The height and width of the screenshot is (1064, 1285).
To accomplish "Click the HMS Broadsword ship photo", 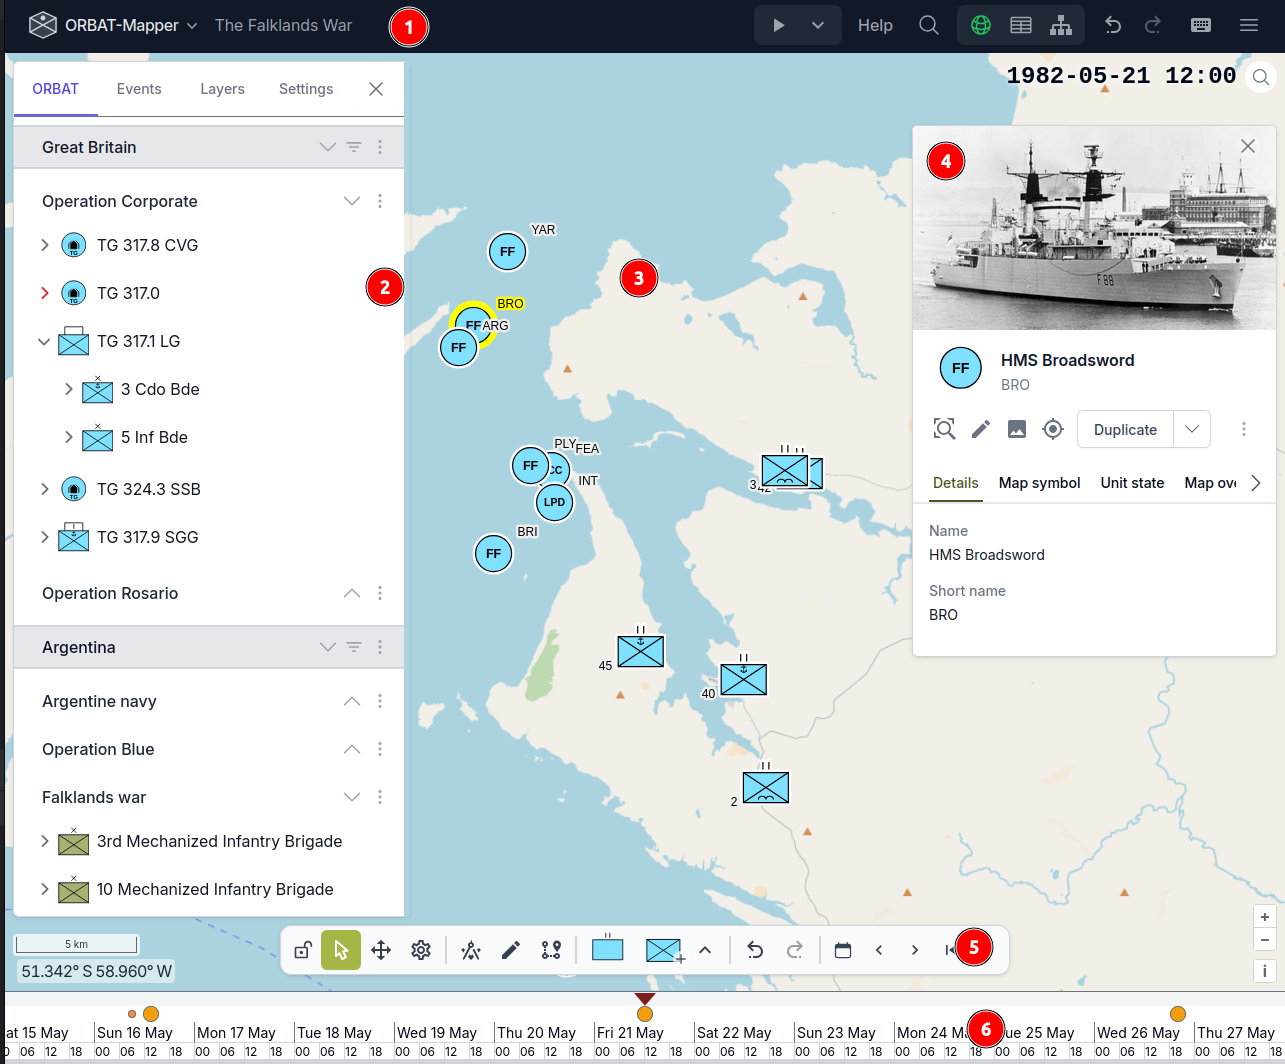I will 1094,230.
